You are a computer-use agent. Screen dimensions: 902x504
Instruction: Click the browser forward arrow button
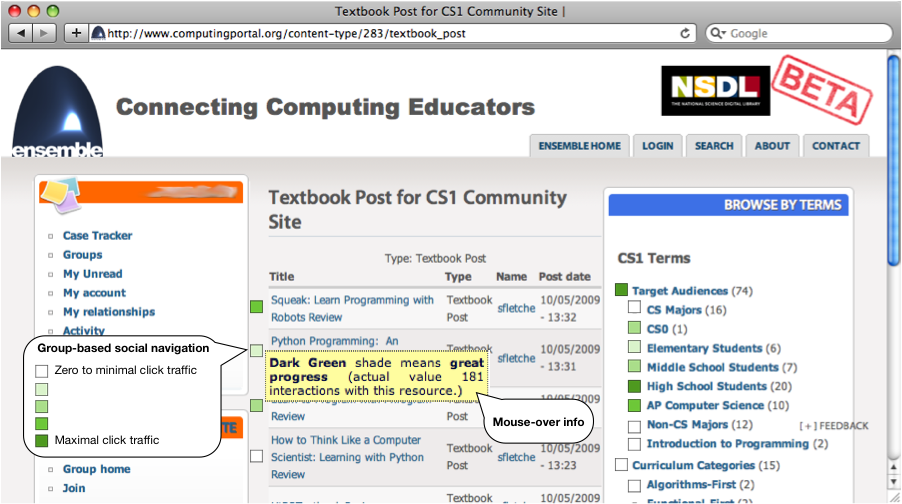(x=44, y=33)
